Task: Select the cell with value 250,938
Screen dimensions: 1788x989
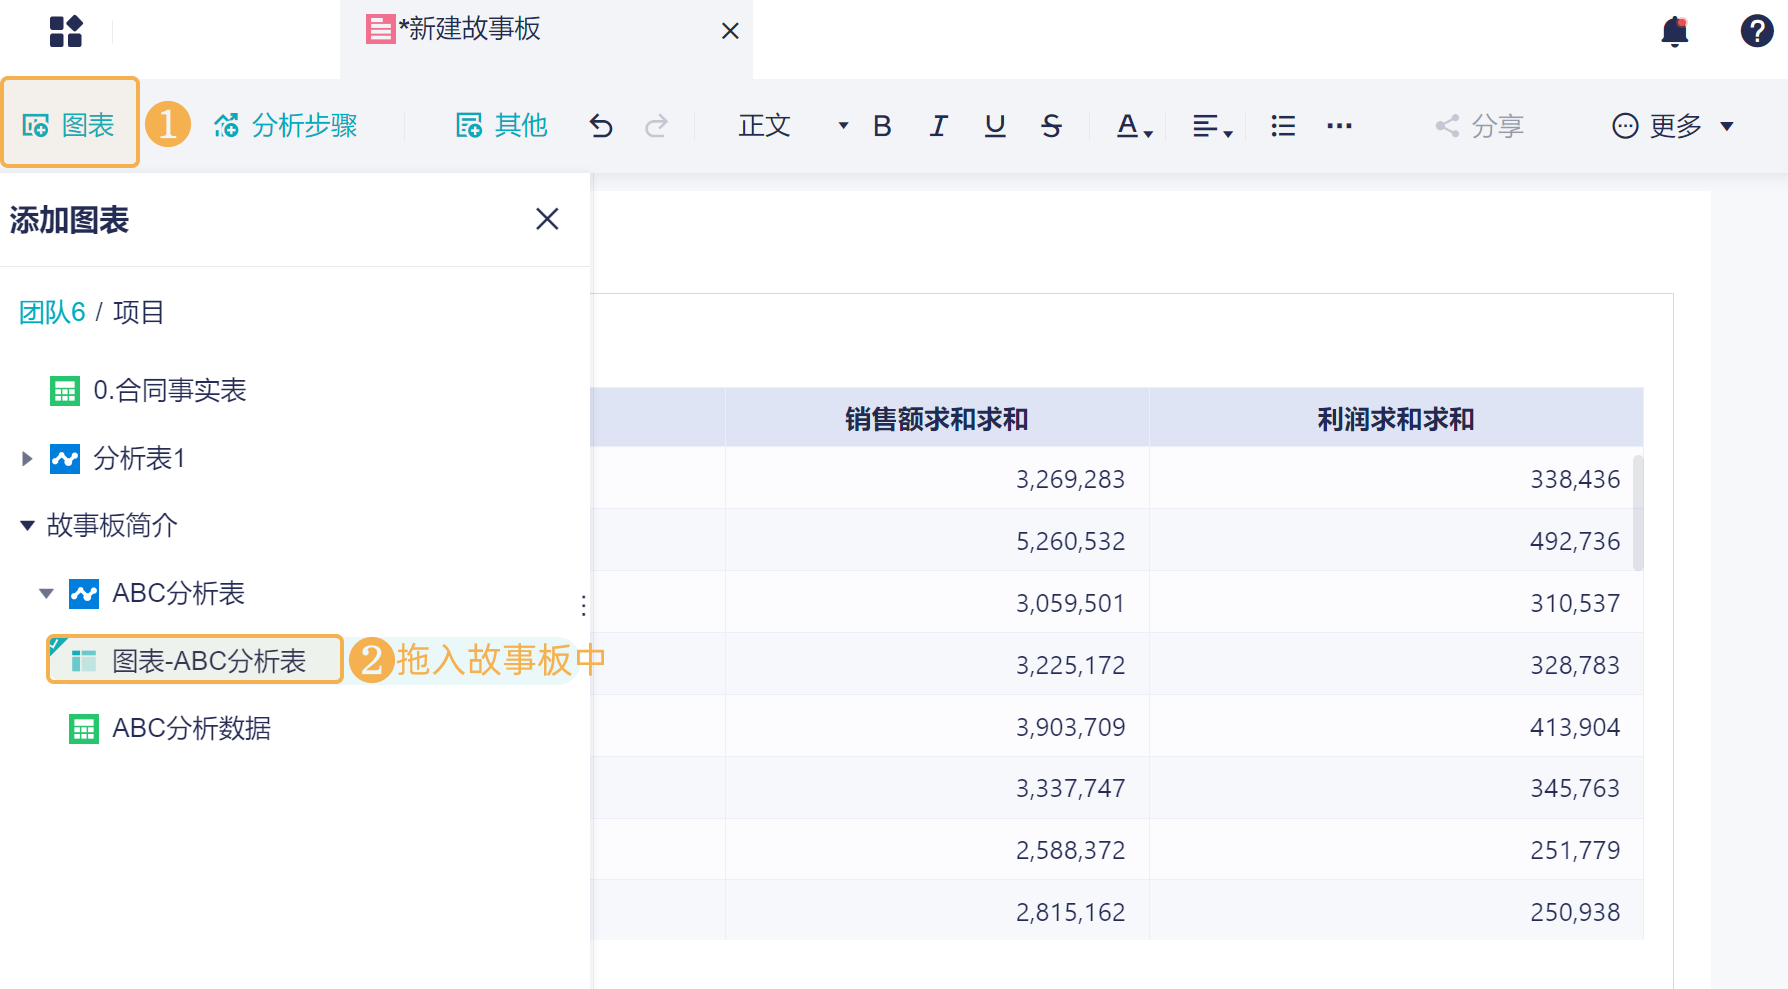Action: 1396,911
